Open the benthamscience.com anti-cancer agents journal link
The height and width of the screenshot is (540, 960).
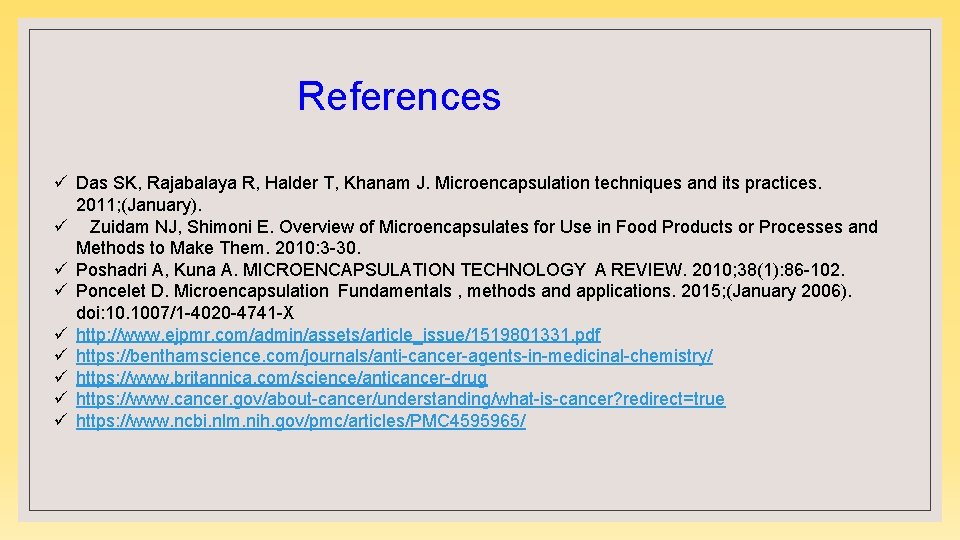click(394, 356)
